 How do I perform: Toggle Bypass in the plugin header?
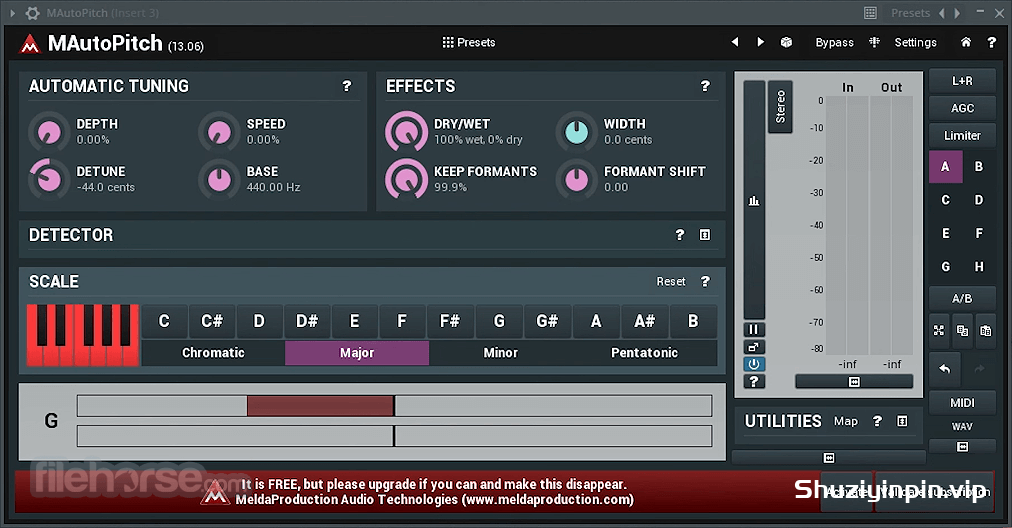(x=835, y=43)
